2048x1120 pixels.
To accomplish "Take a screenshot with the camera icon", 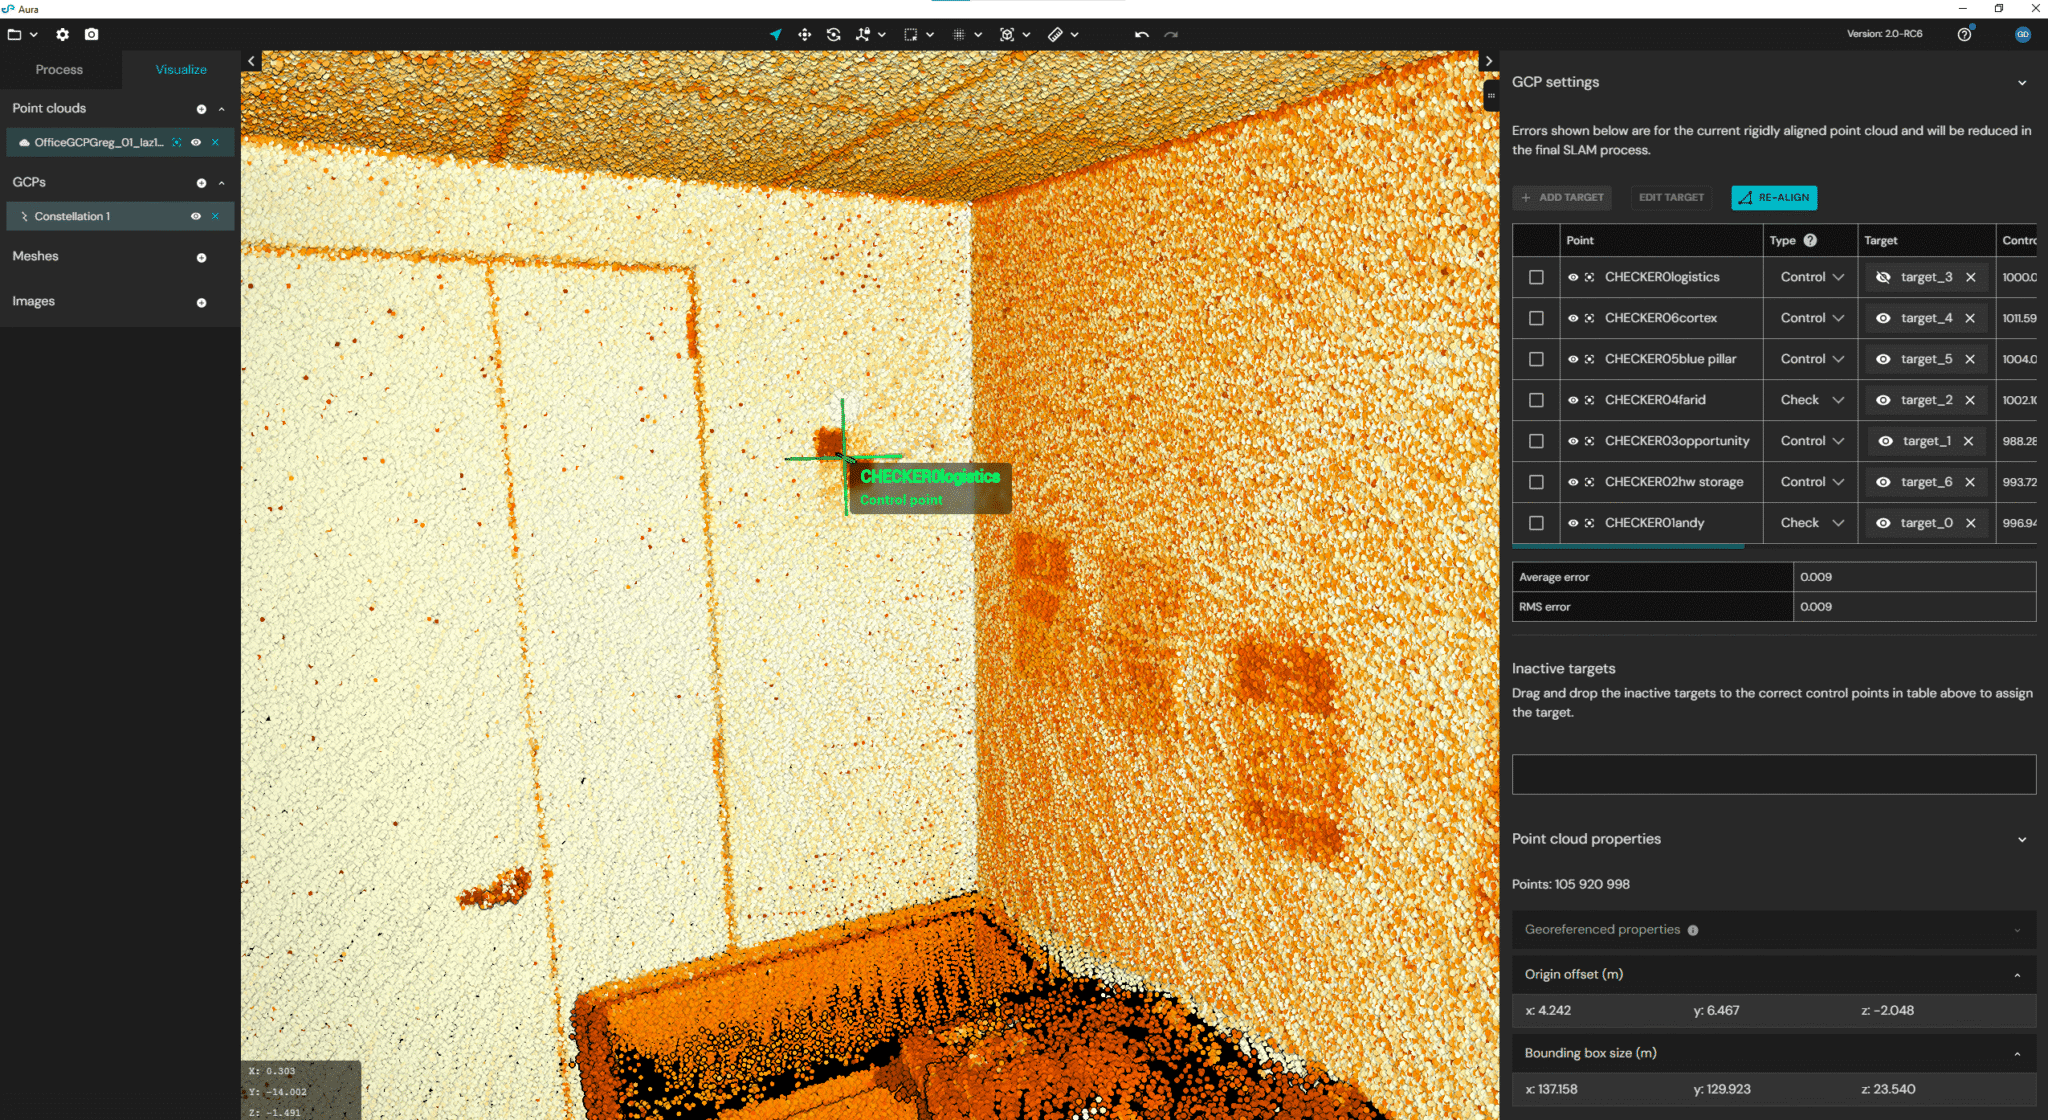I will pos(91,34).
